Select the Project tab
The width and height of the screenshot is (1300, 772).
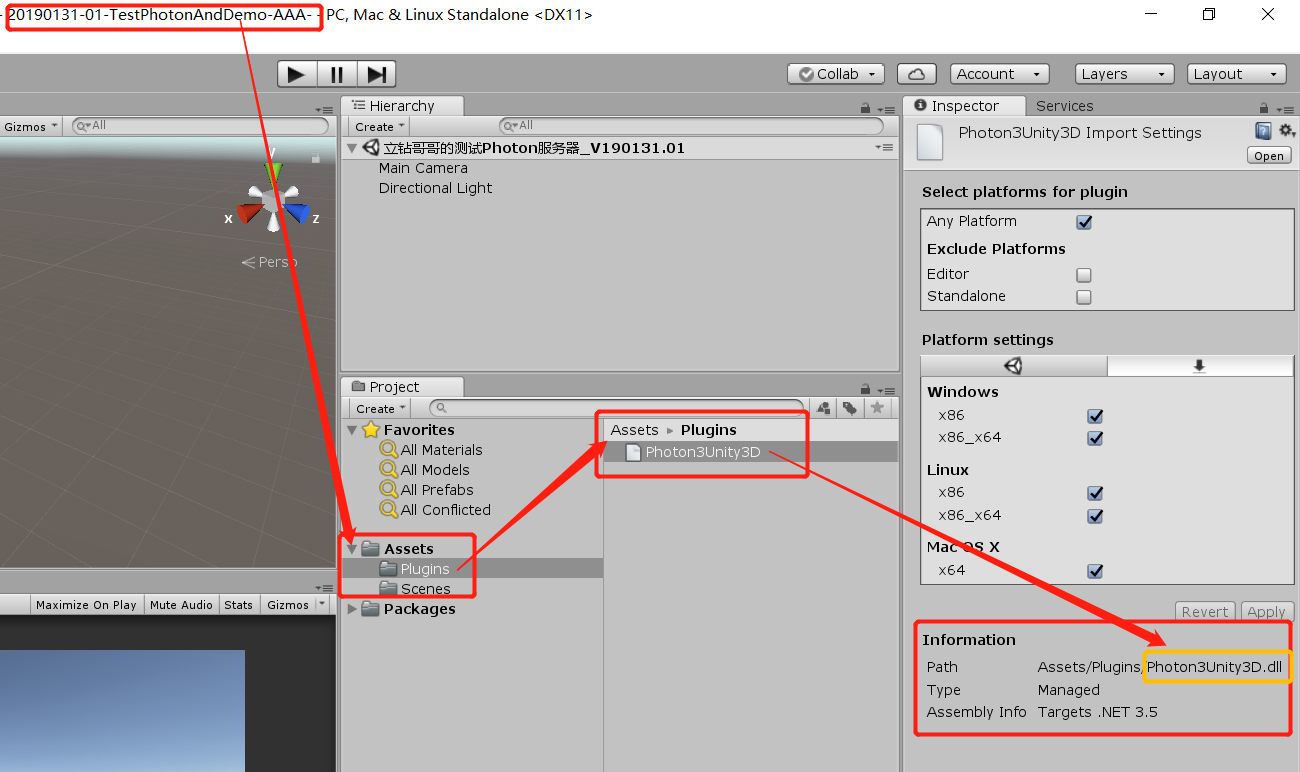coord(402,387)
